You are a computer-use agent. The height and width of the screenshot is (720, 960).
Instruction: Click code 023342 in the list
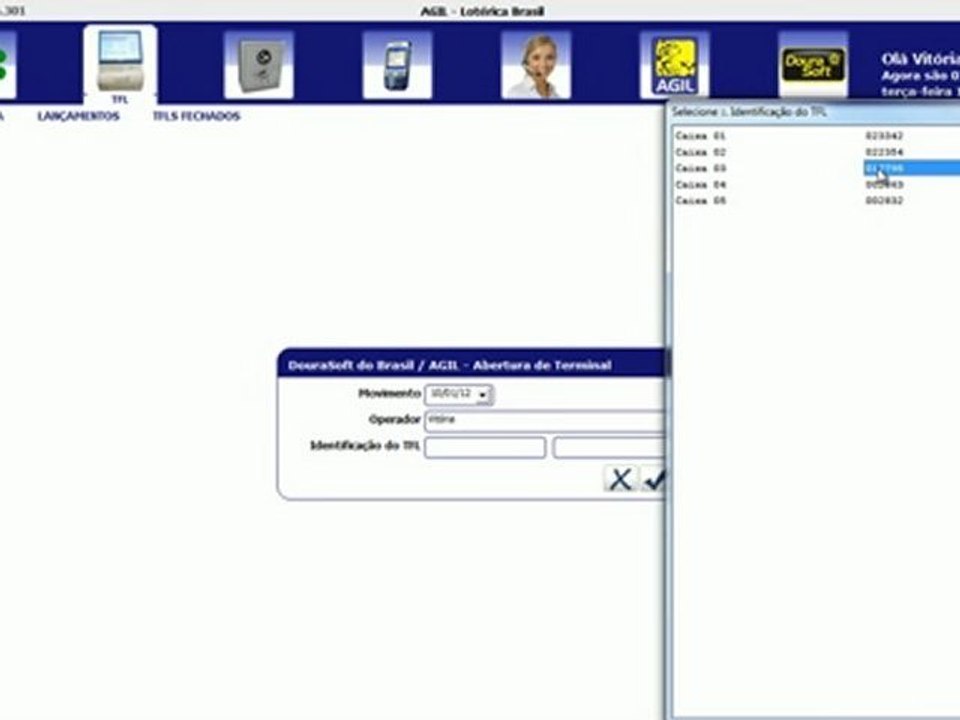tap(884, 136)
